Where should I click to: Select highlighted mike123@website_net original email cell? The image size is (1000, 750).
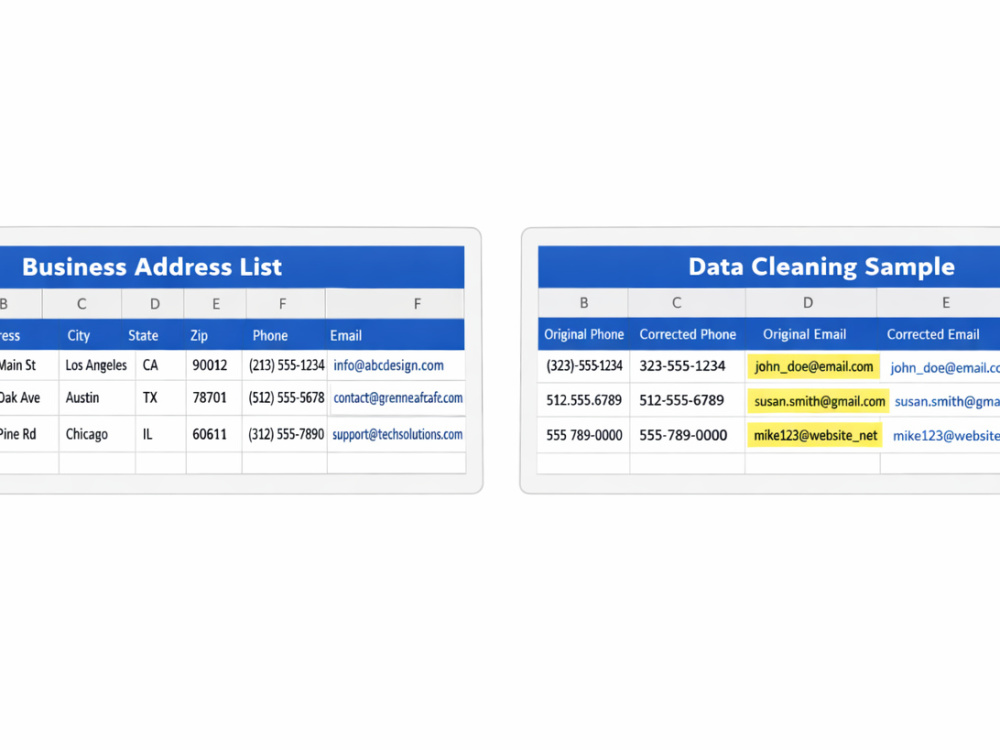coord(814,436)
